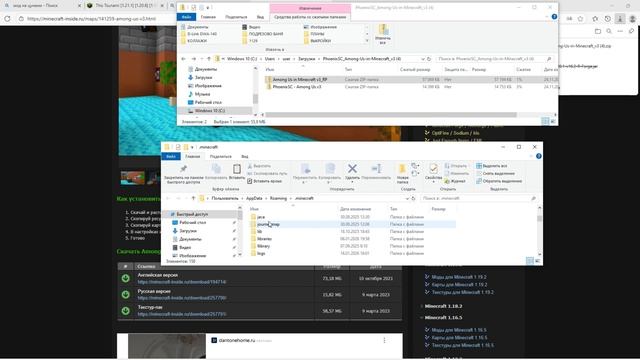640x360 pixels.
Task: Click the green download icon for the Russian version
Action: [126, 294]
